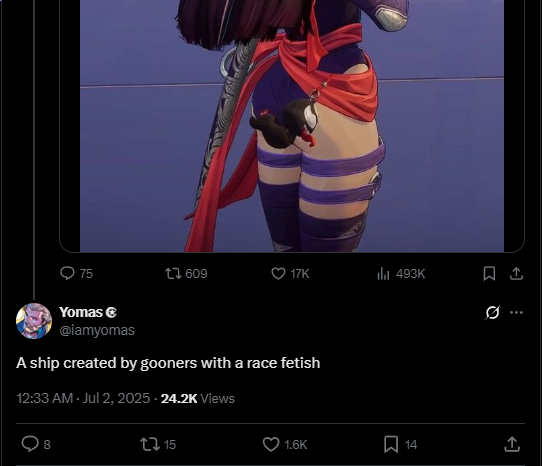This screenshot has width=542, height=466.
Task: Like the parent tweet with 17K likes
Action: coord(290,273)
